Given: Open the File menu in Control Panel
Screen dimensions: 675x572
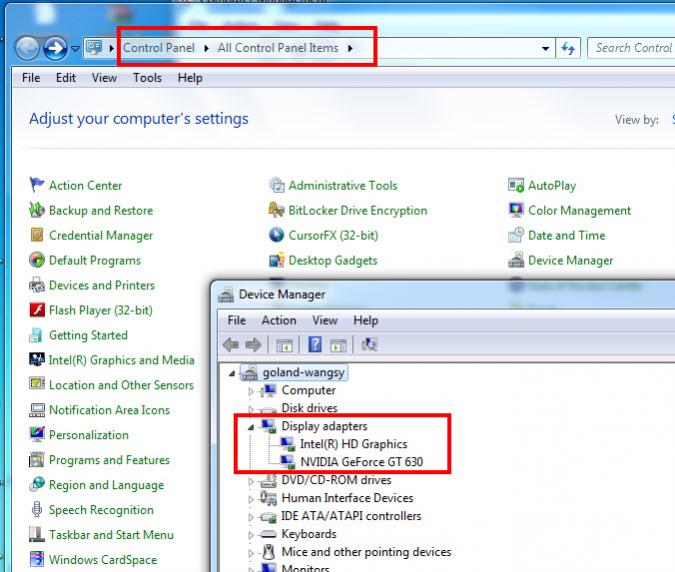Looking at the screenshot, I should click(x=31, y=78).
